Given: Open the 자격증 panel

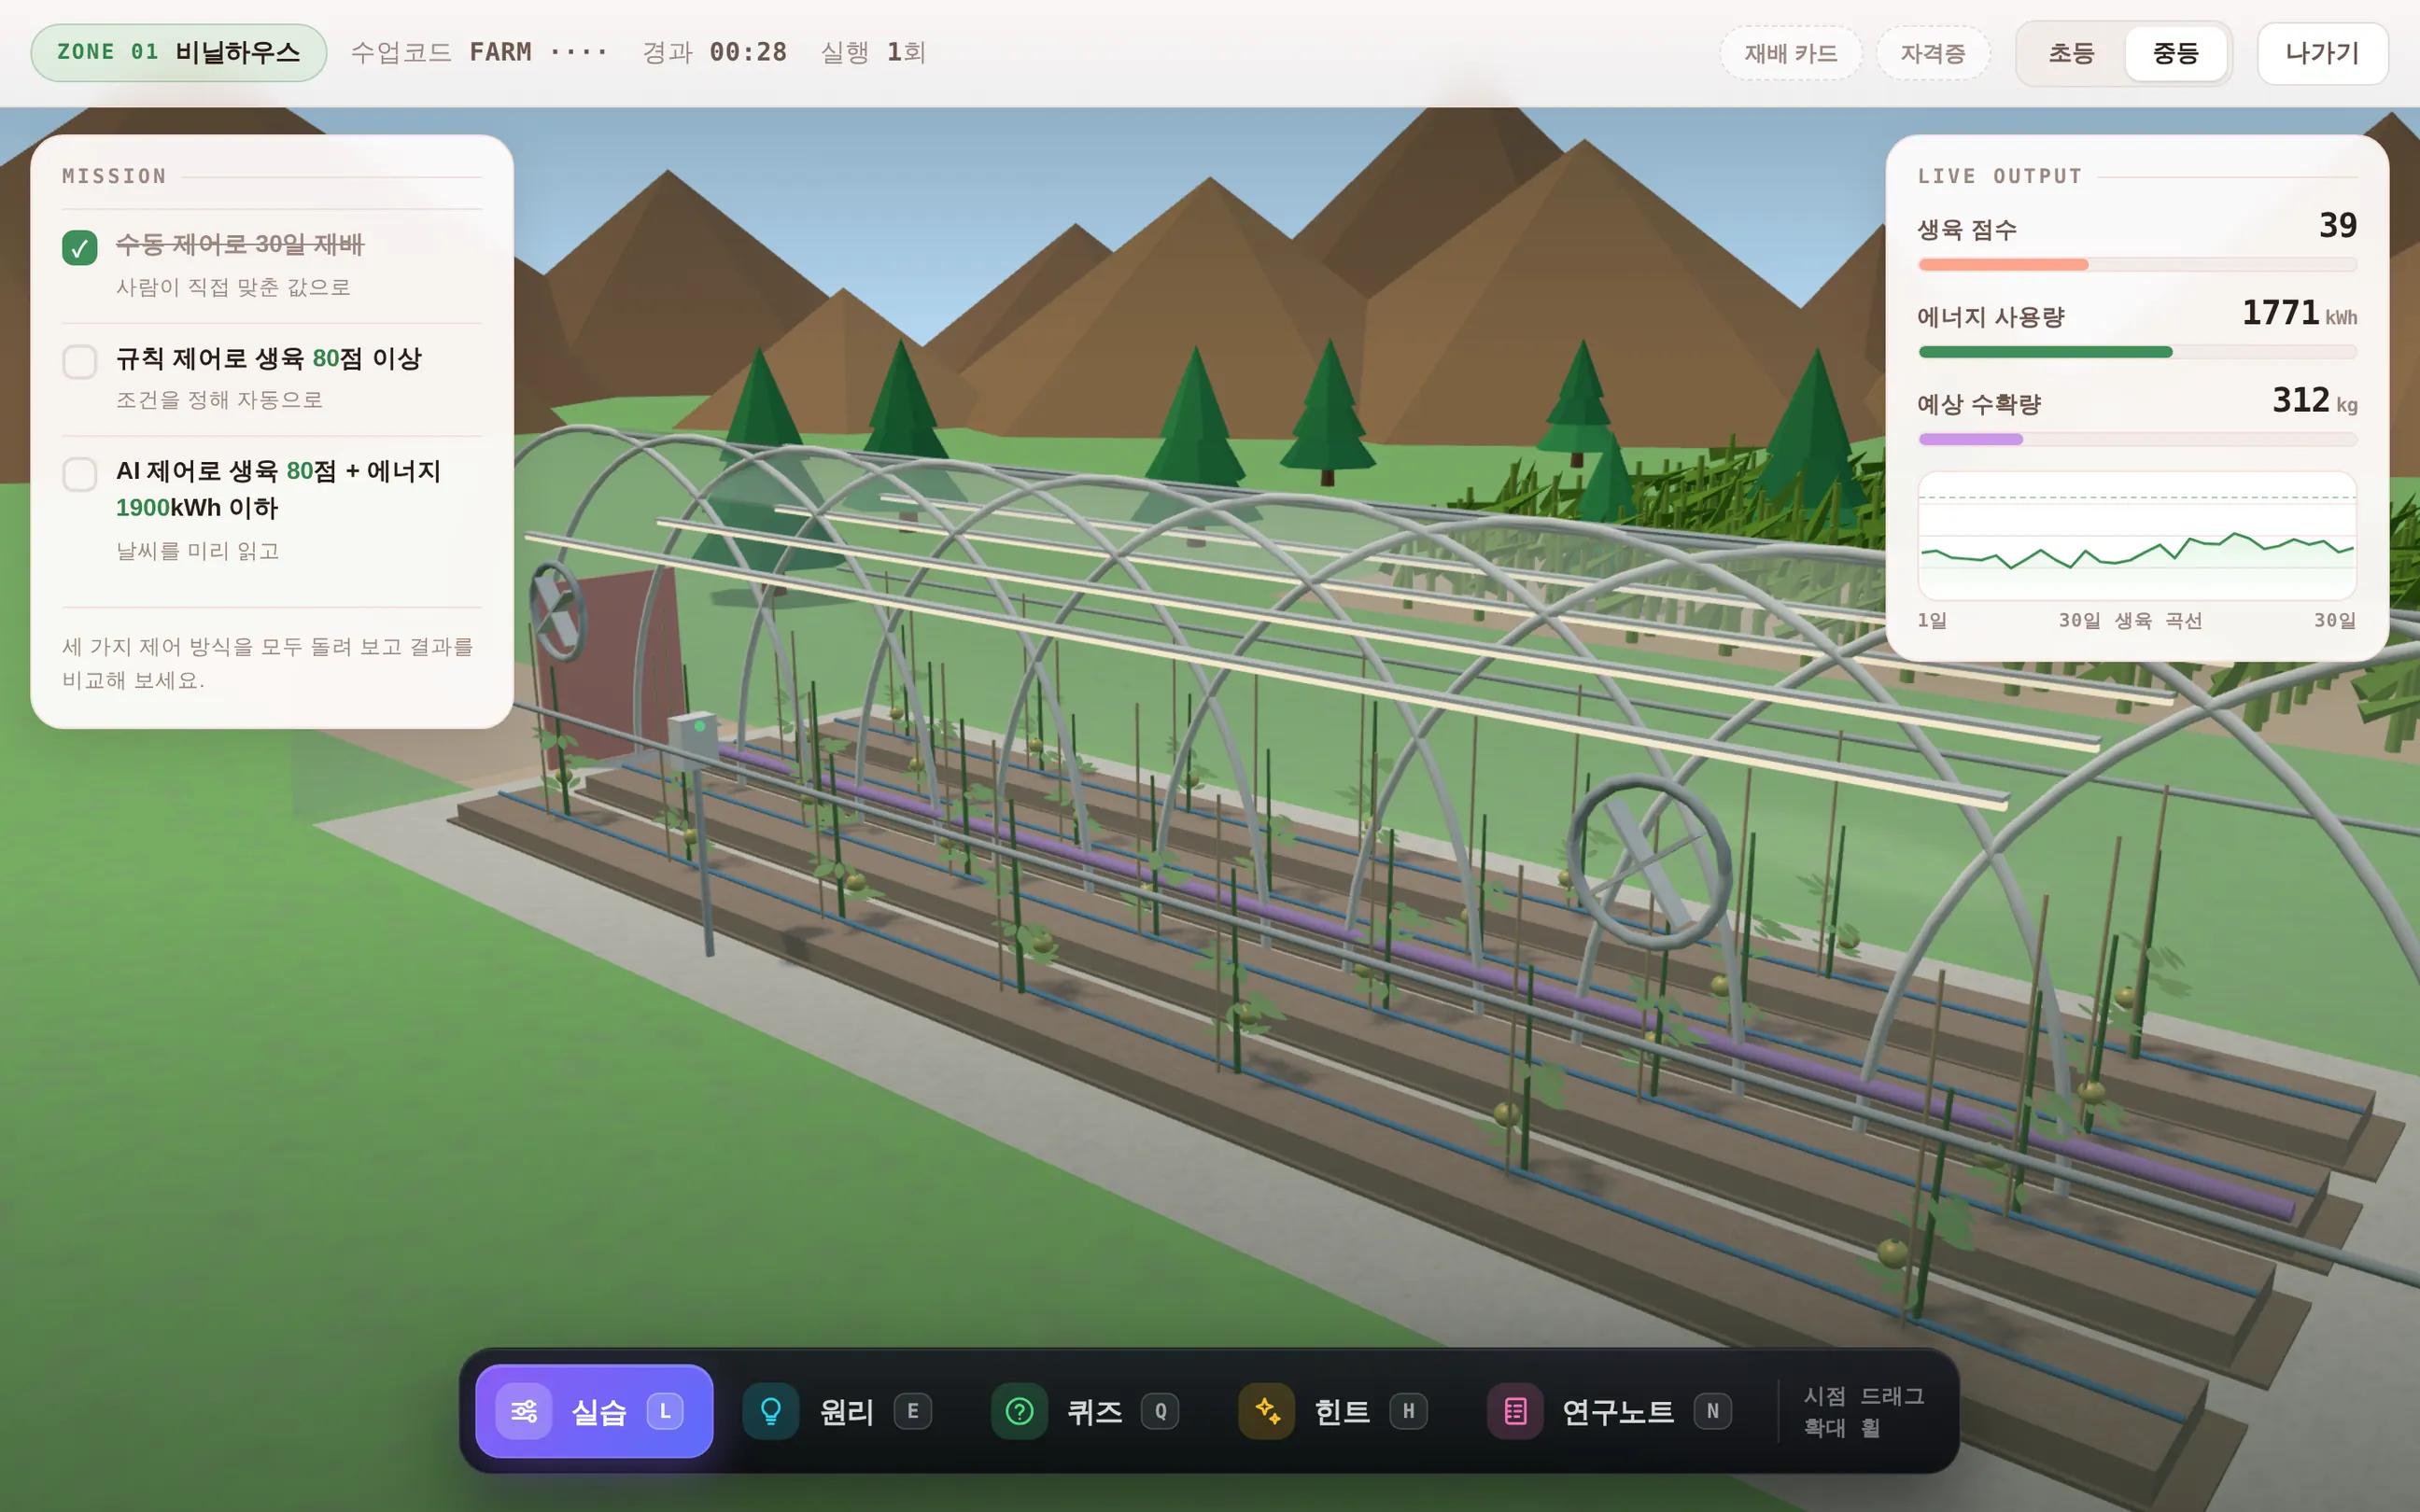Looking at the screenshot, I should coord(1933,53).
